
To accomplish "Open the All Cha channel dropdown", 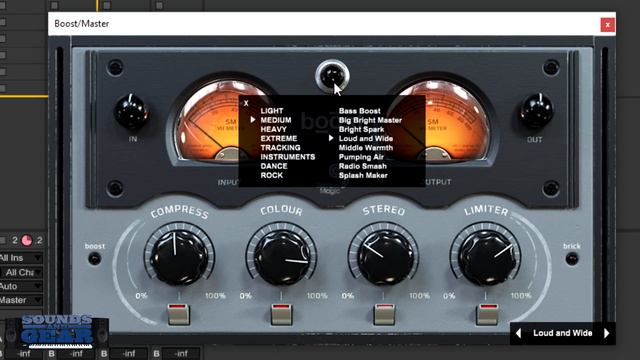I will pos(21,272).
